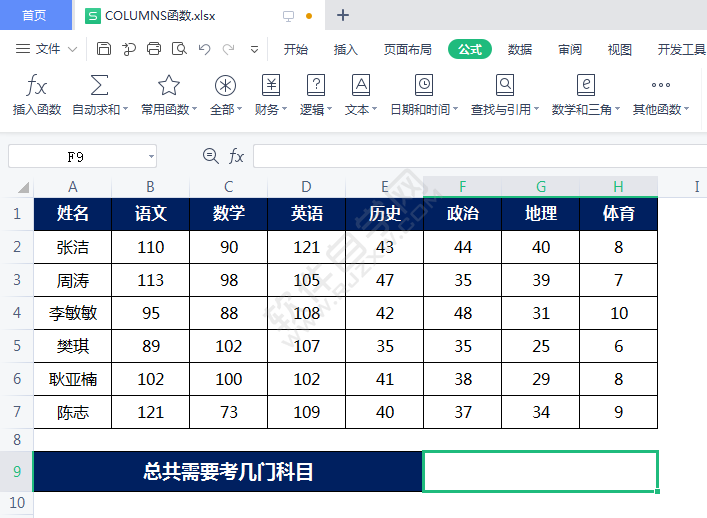The width and height of the screenshot is (707, 518).
Task: Click the cell containing 耿亚楠
Action: click(73, 379)
